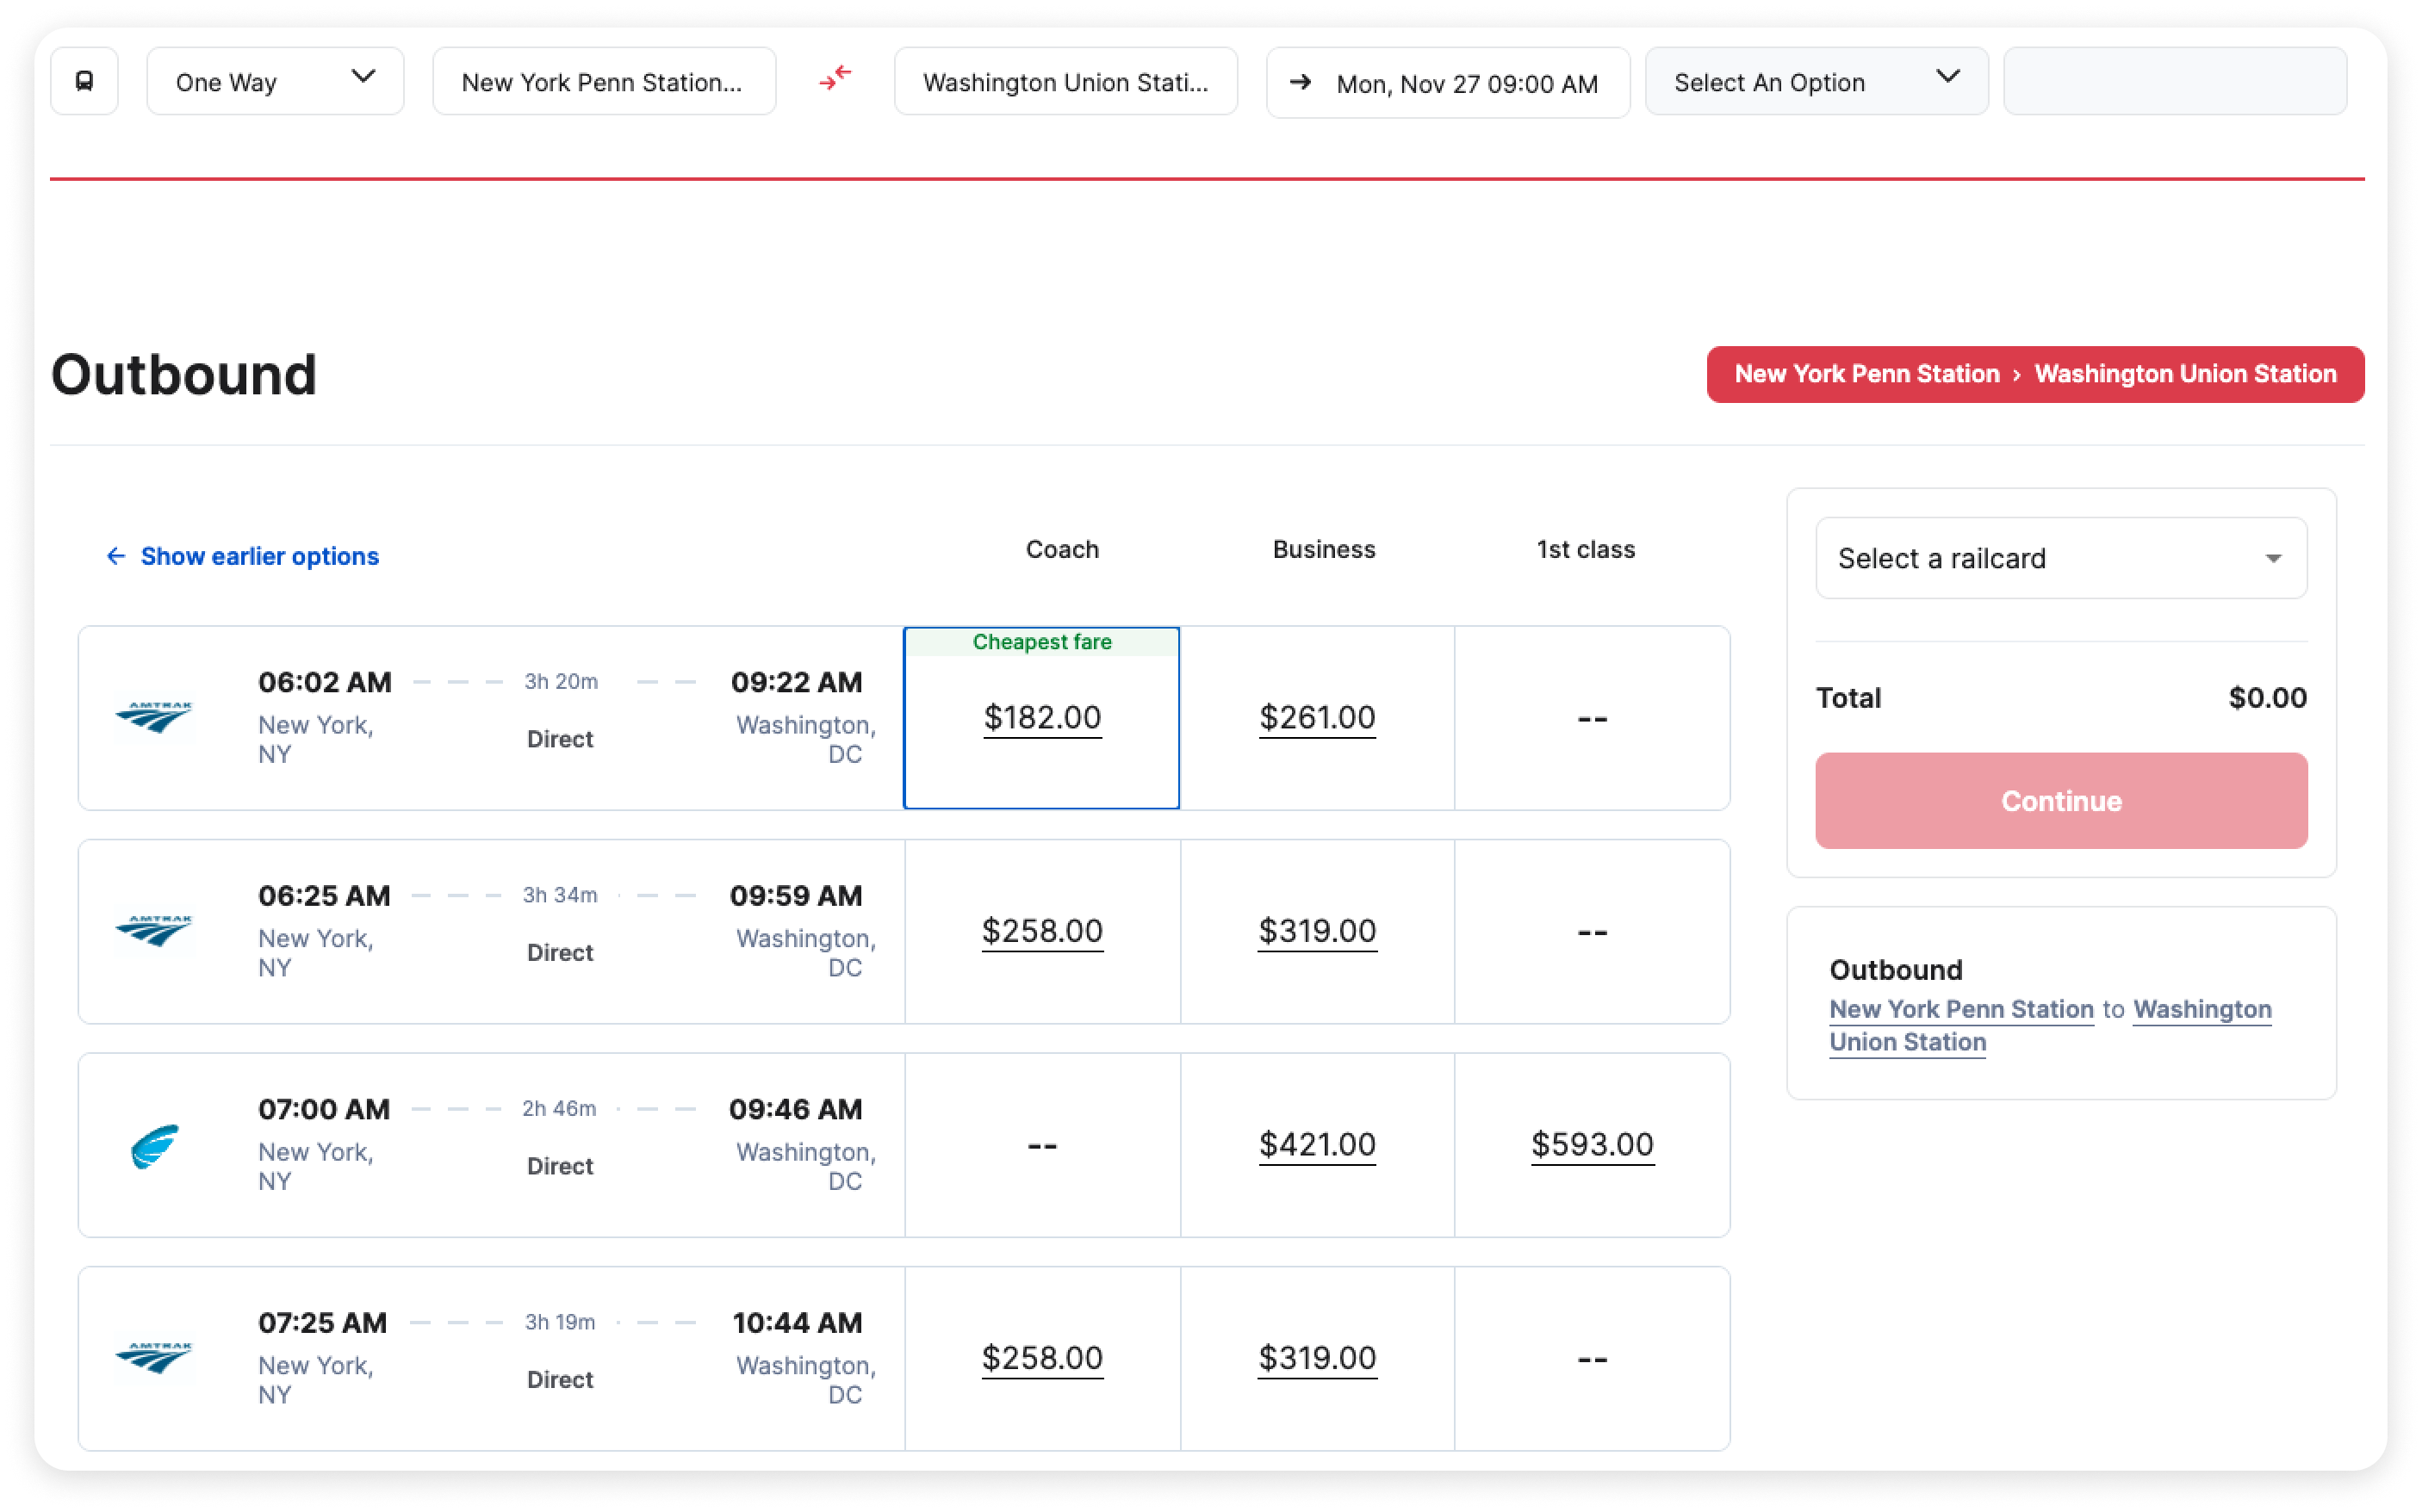Edit the New York Penn Station origin field
2422x1512 pixels.
pyautogui.click(x=603, y=81)
